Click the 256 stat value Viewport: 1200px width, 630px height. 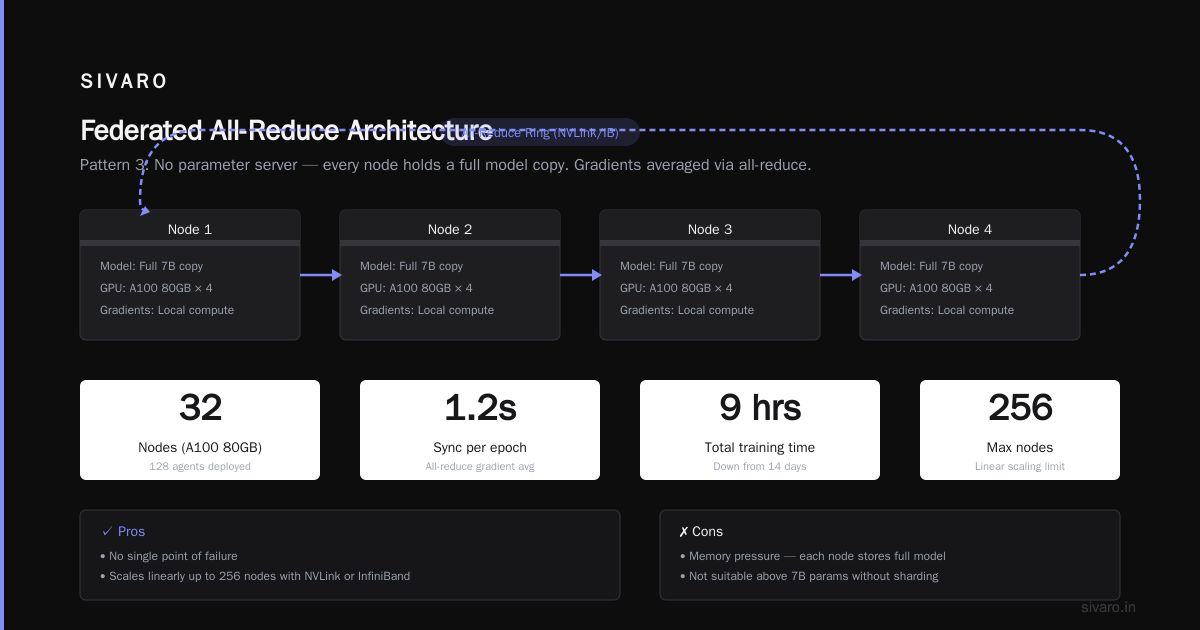click(1020, 408)
